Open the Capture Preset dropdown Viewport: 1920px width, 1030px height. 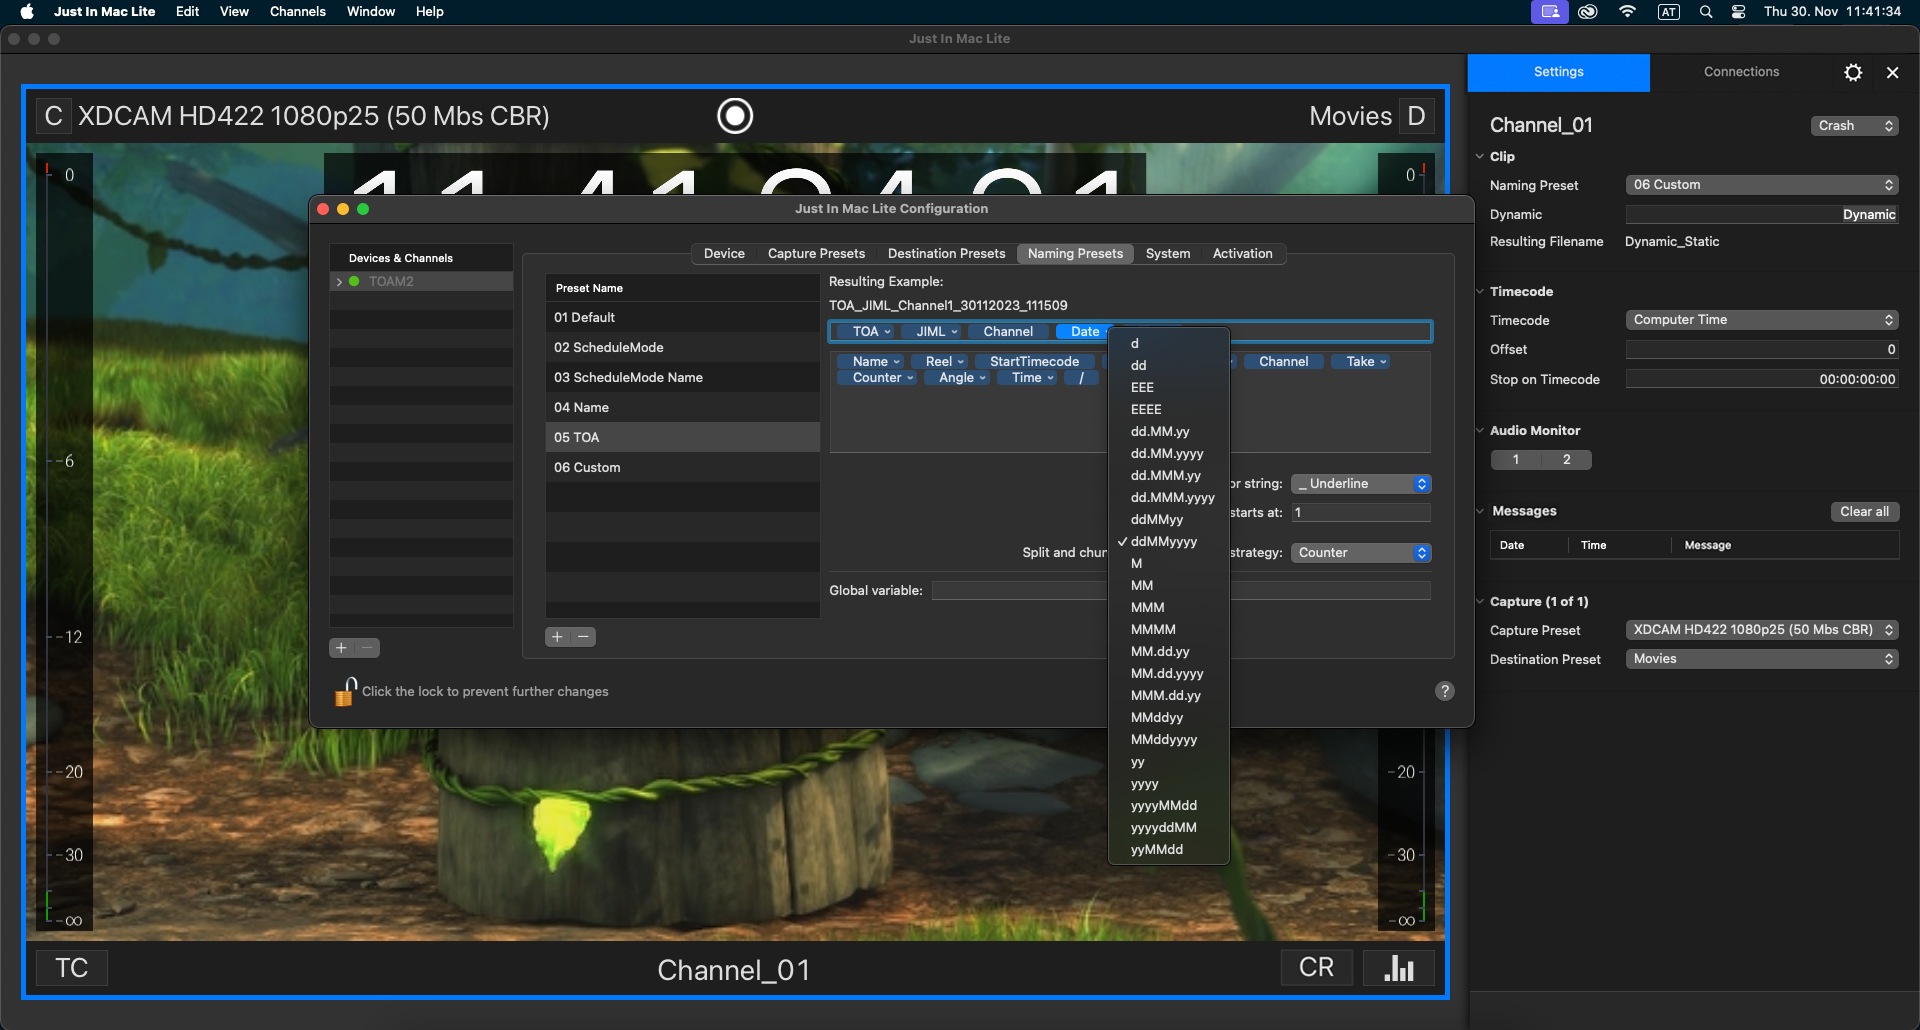pos(1762,630)
